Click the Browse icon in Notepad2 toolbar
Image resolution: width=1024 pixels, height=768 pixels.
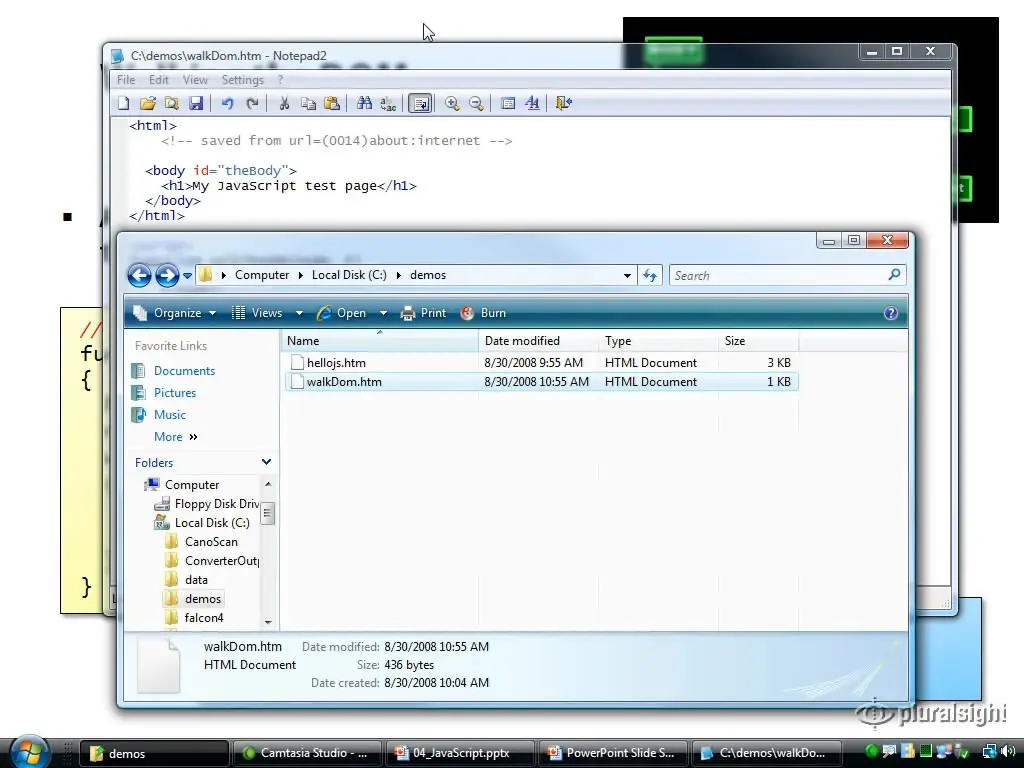pyautogui.click(x=172, y=103)
